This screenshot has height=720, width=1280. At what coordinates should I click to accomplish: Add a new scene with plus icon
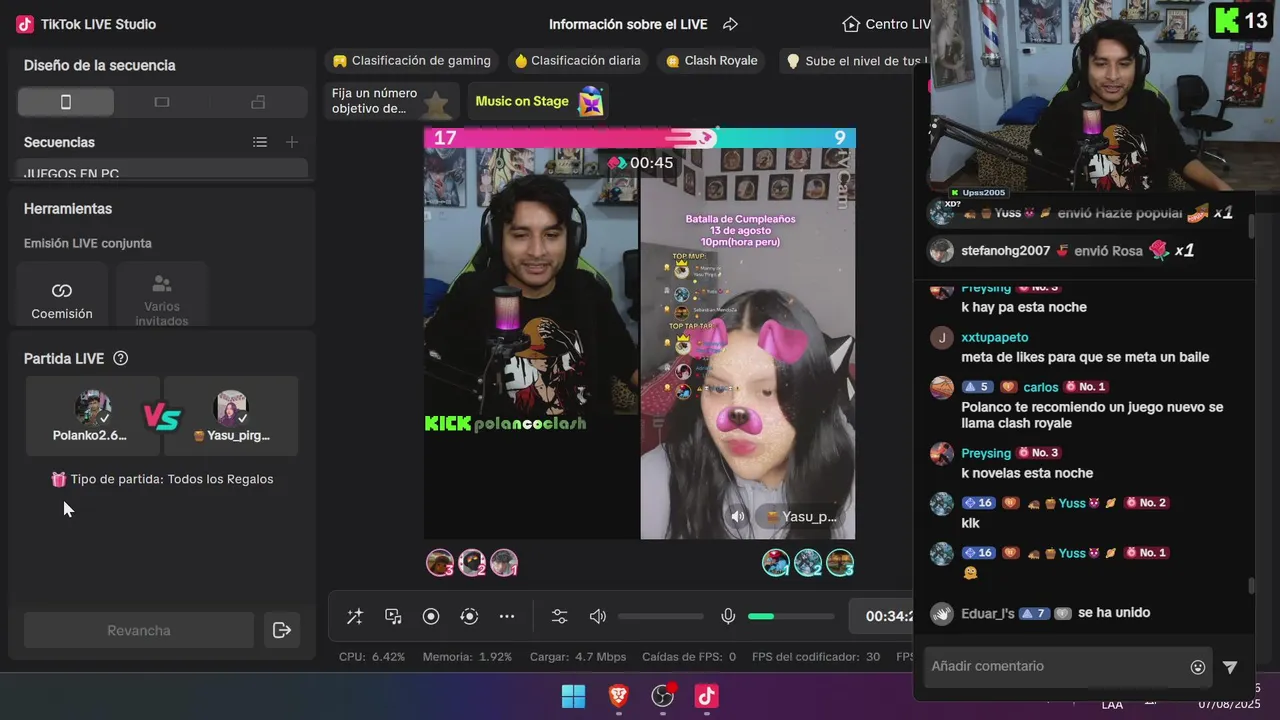click(x=292, y=142)
